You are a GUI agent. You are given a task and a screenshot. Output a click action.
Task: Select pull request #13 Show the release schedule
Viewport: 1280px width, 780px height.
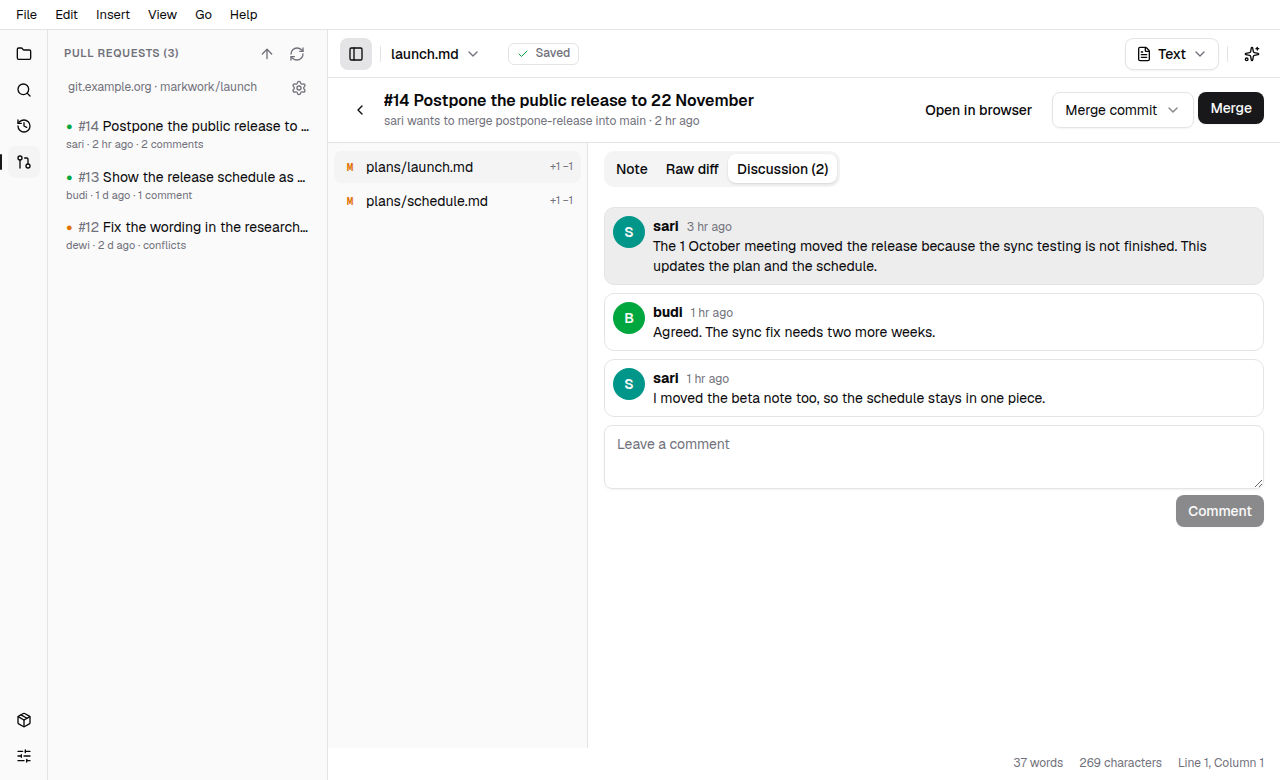coord(188,185)
